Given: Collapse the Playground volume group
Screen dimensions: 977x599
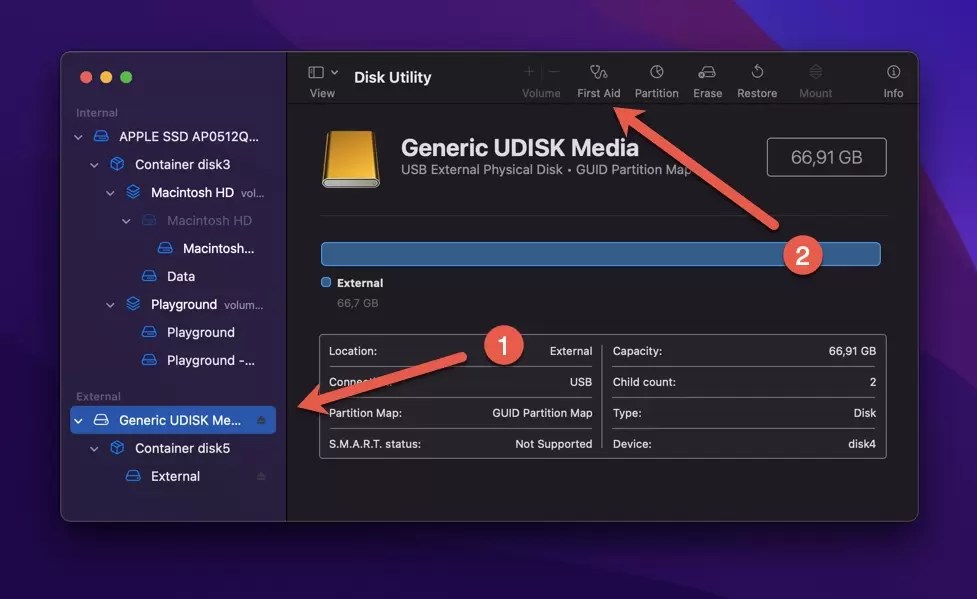Looking at the screenshot, I should click(x=109, y=304).
